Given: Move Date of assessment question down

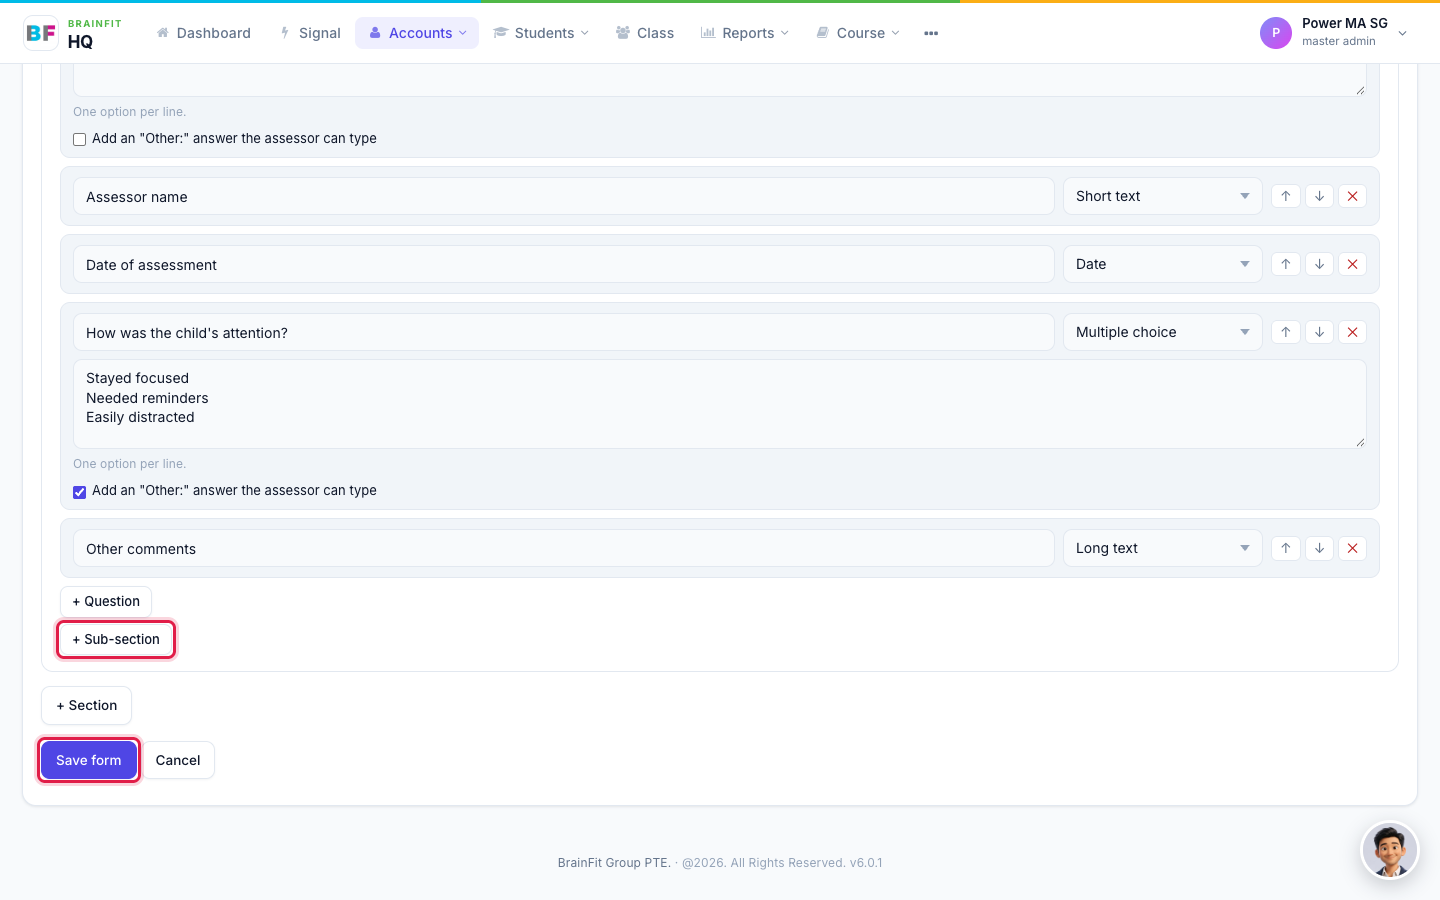Looking at the screenshot, I should point(1319,264).
